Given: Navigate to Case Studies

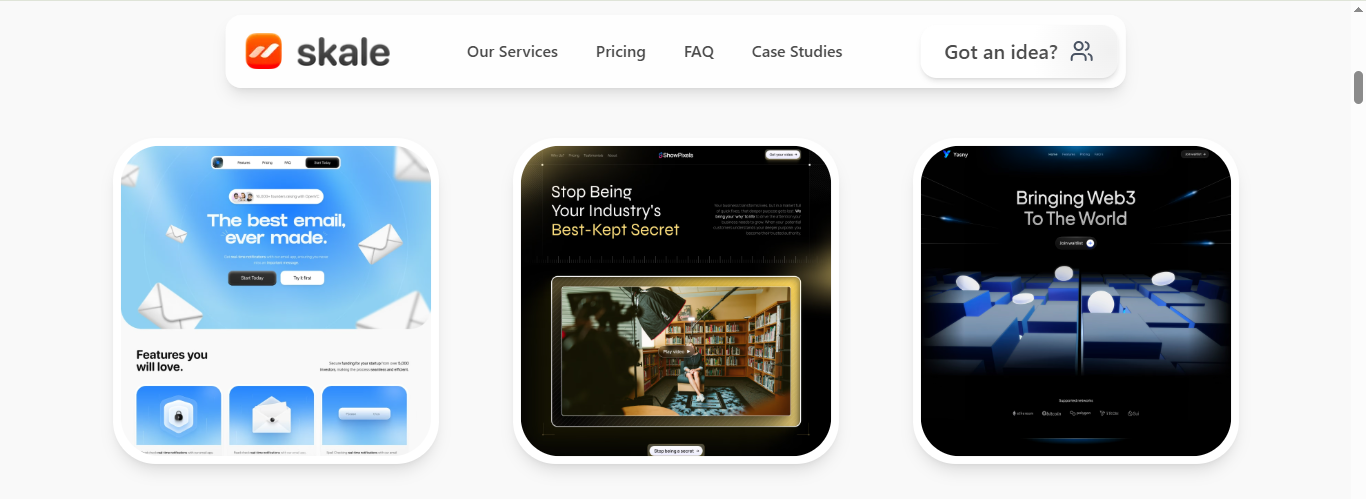Looking at the screenshot, I should click(x=797, y=52).
